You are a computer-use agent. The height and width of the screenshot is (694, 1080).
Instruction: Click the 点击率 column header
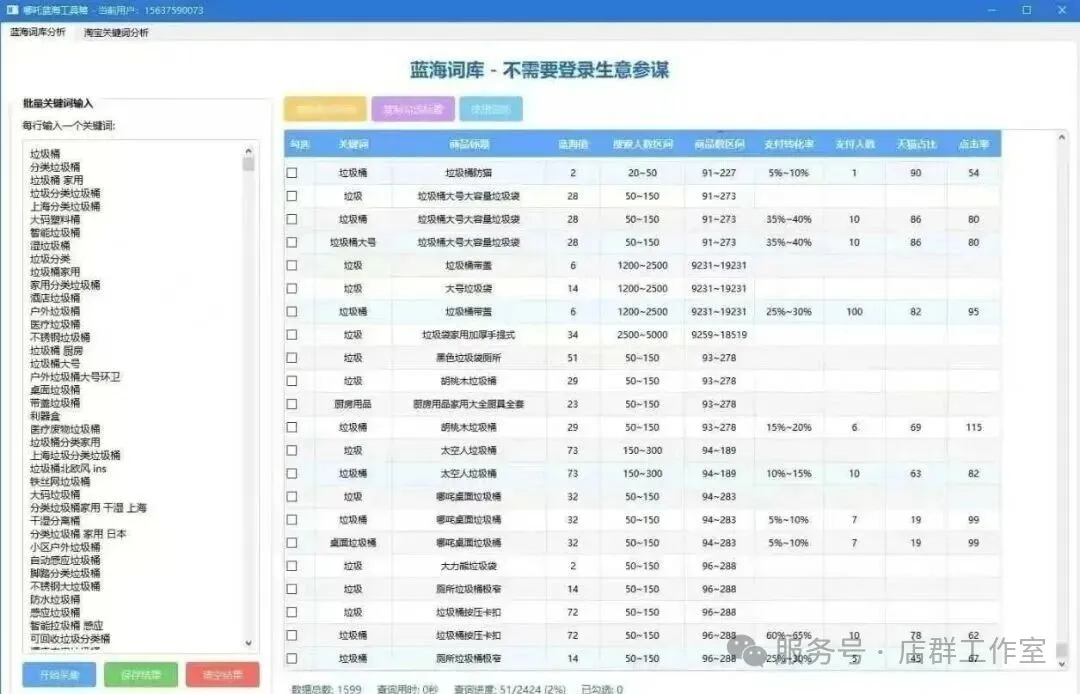(x=974, y=144)
